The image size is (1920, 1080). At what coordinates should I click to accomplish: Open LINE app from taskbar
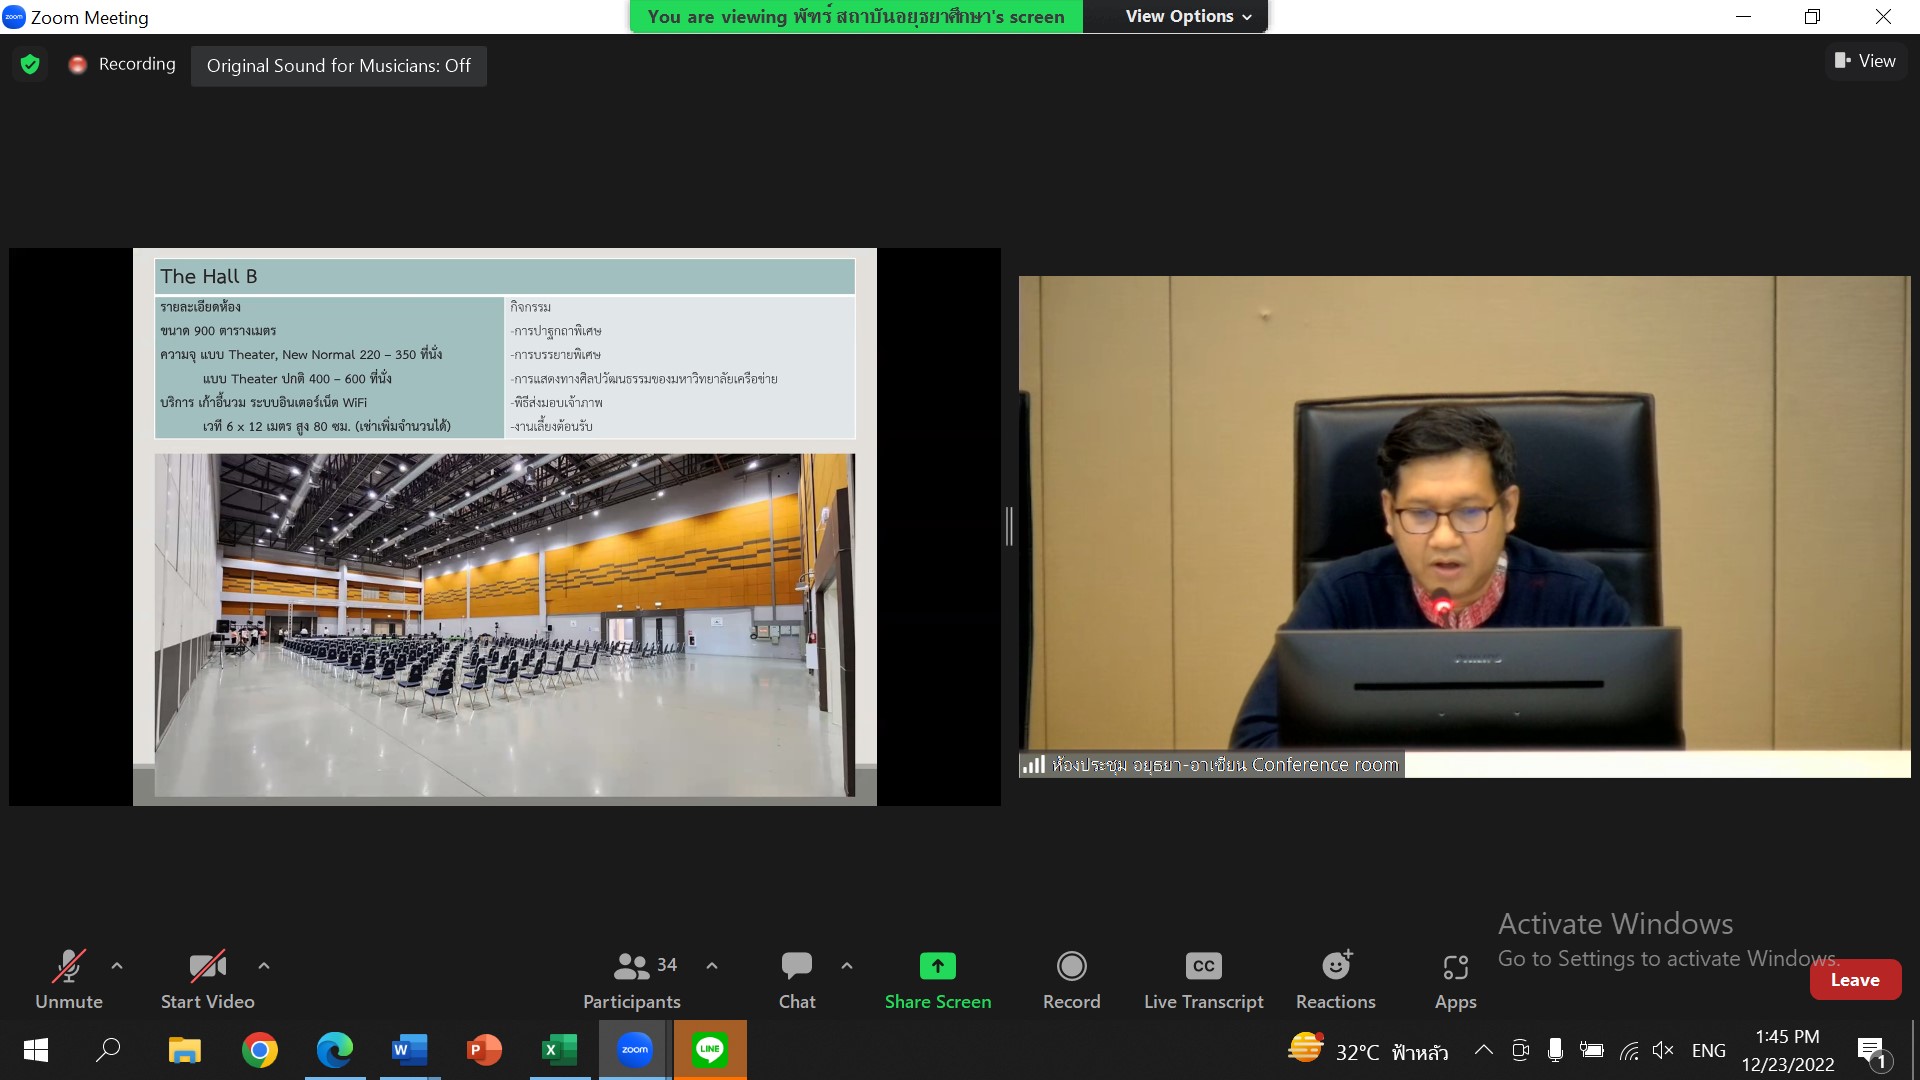tap(710, 1050)
